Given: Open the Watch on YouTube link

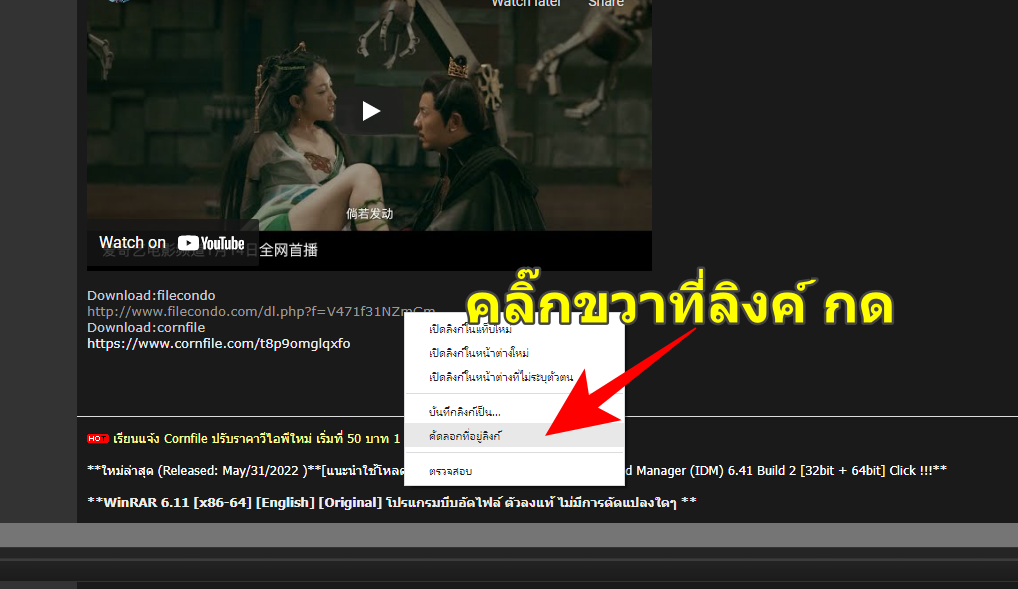Looking at the screenshot, I should (173, 243).
